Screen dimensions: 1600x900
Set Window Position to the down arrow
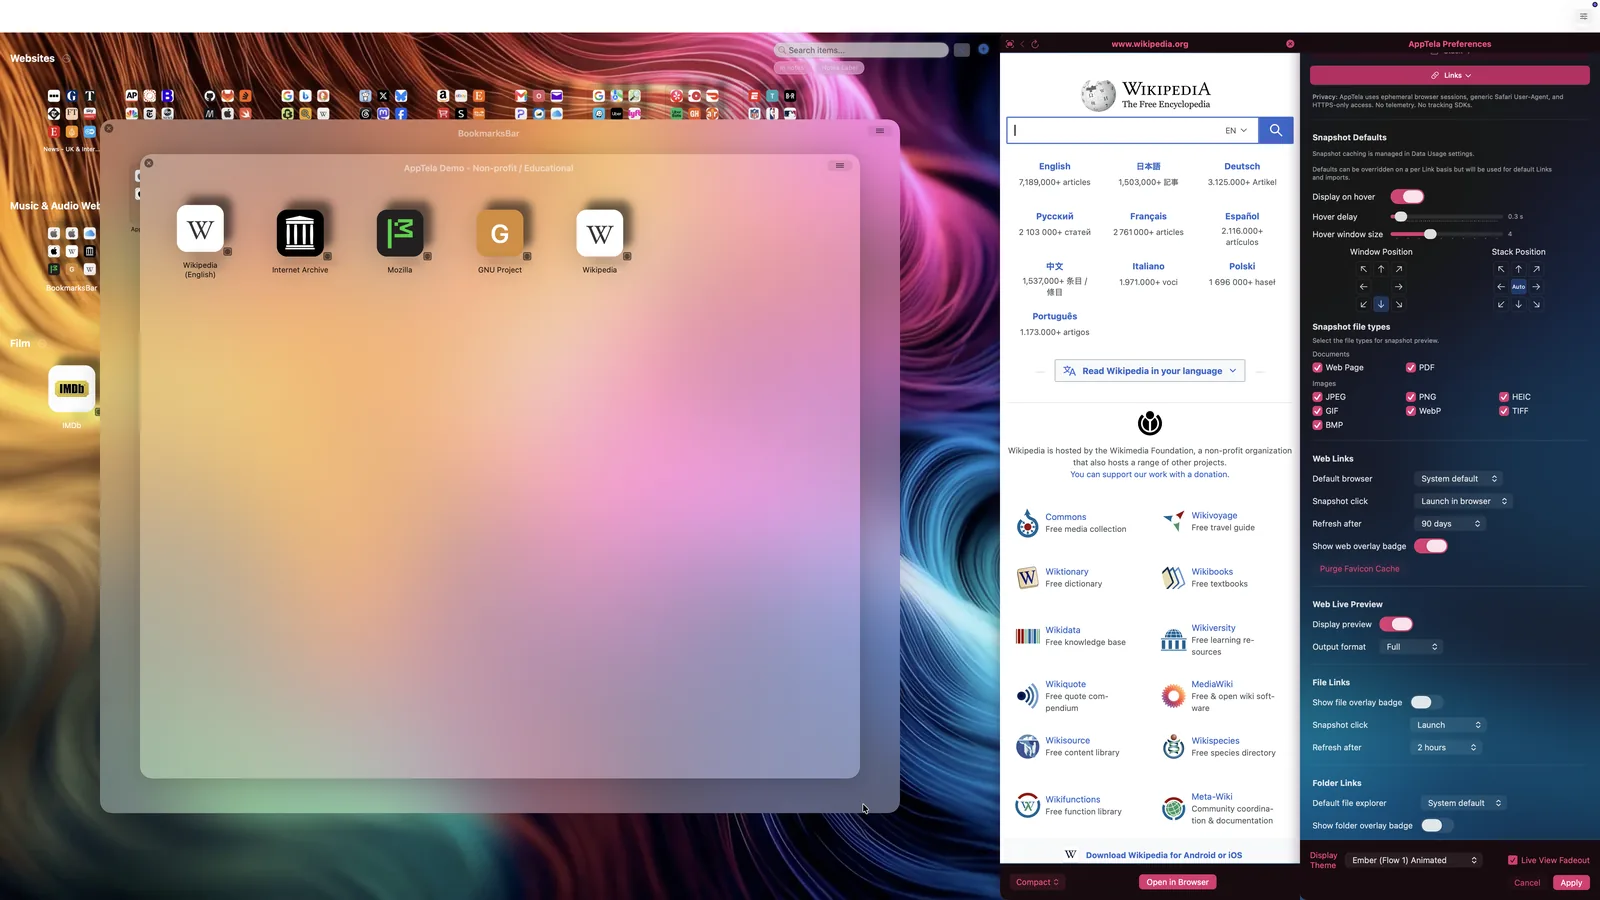(x=1381, y=304)
